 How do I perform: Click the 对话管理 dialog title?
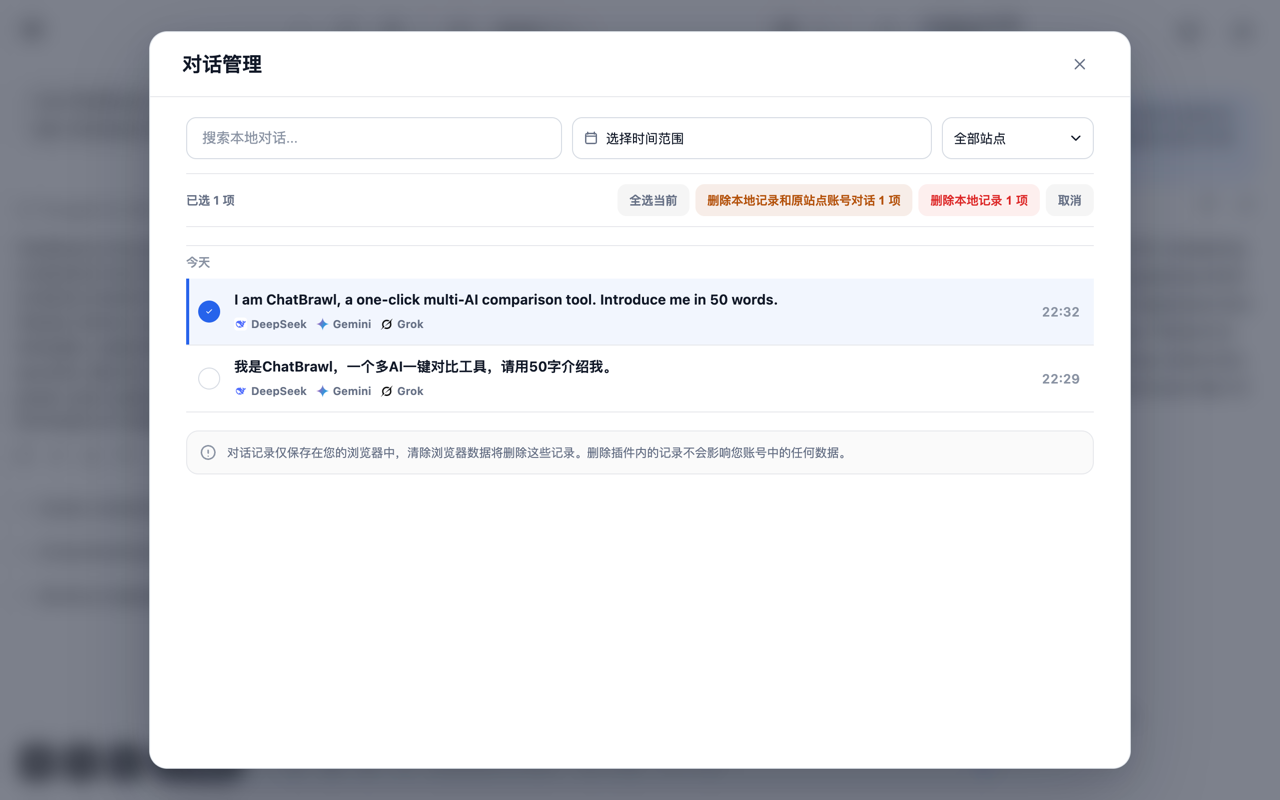tap(222, 64)
